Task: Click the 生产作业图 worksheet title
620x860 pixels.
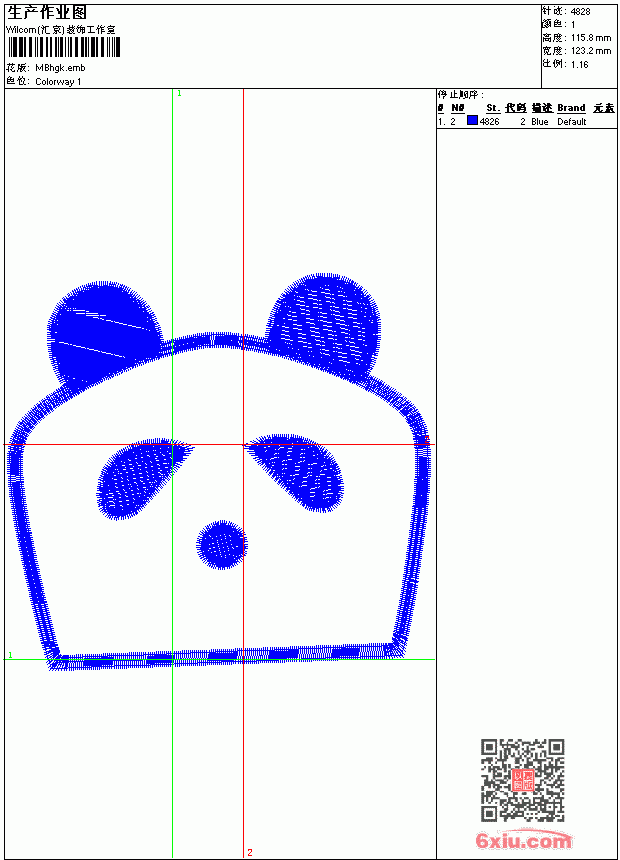Action: point(47,13)
